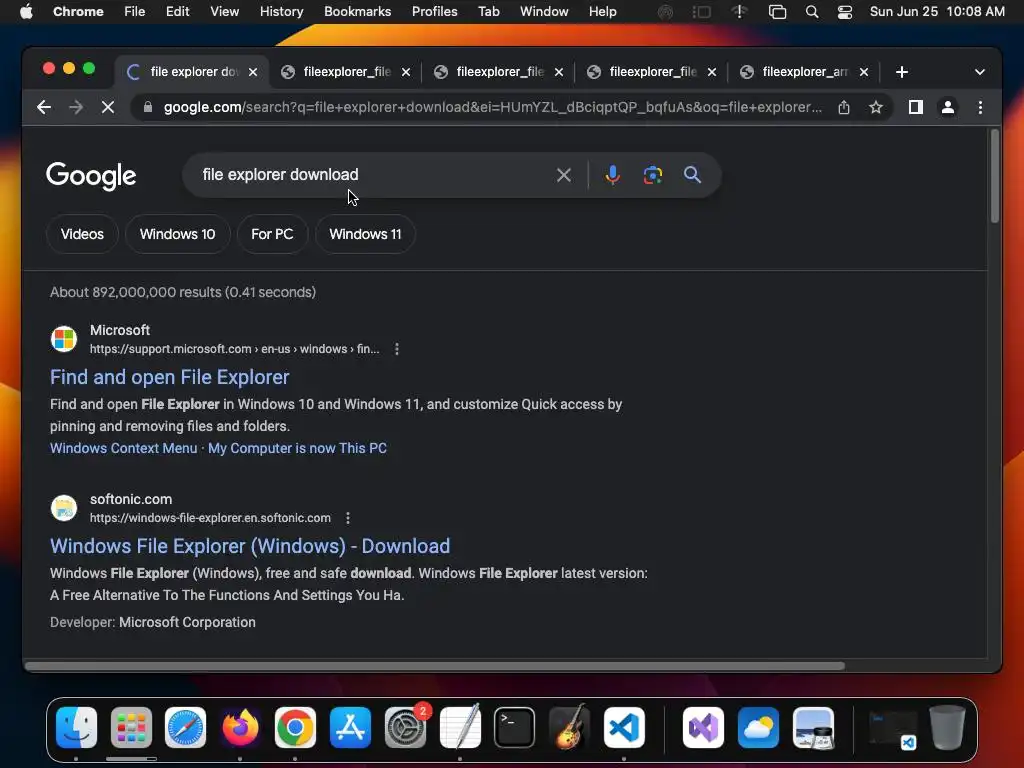Click the Microsoft favicon in the results
1024x768 pixels.
(64, 339)
